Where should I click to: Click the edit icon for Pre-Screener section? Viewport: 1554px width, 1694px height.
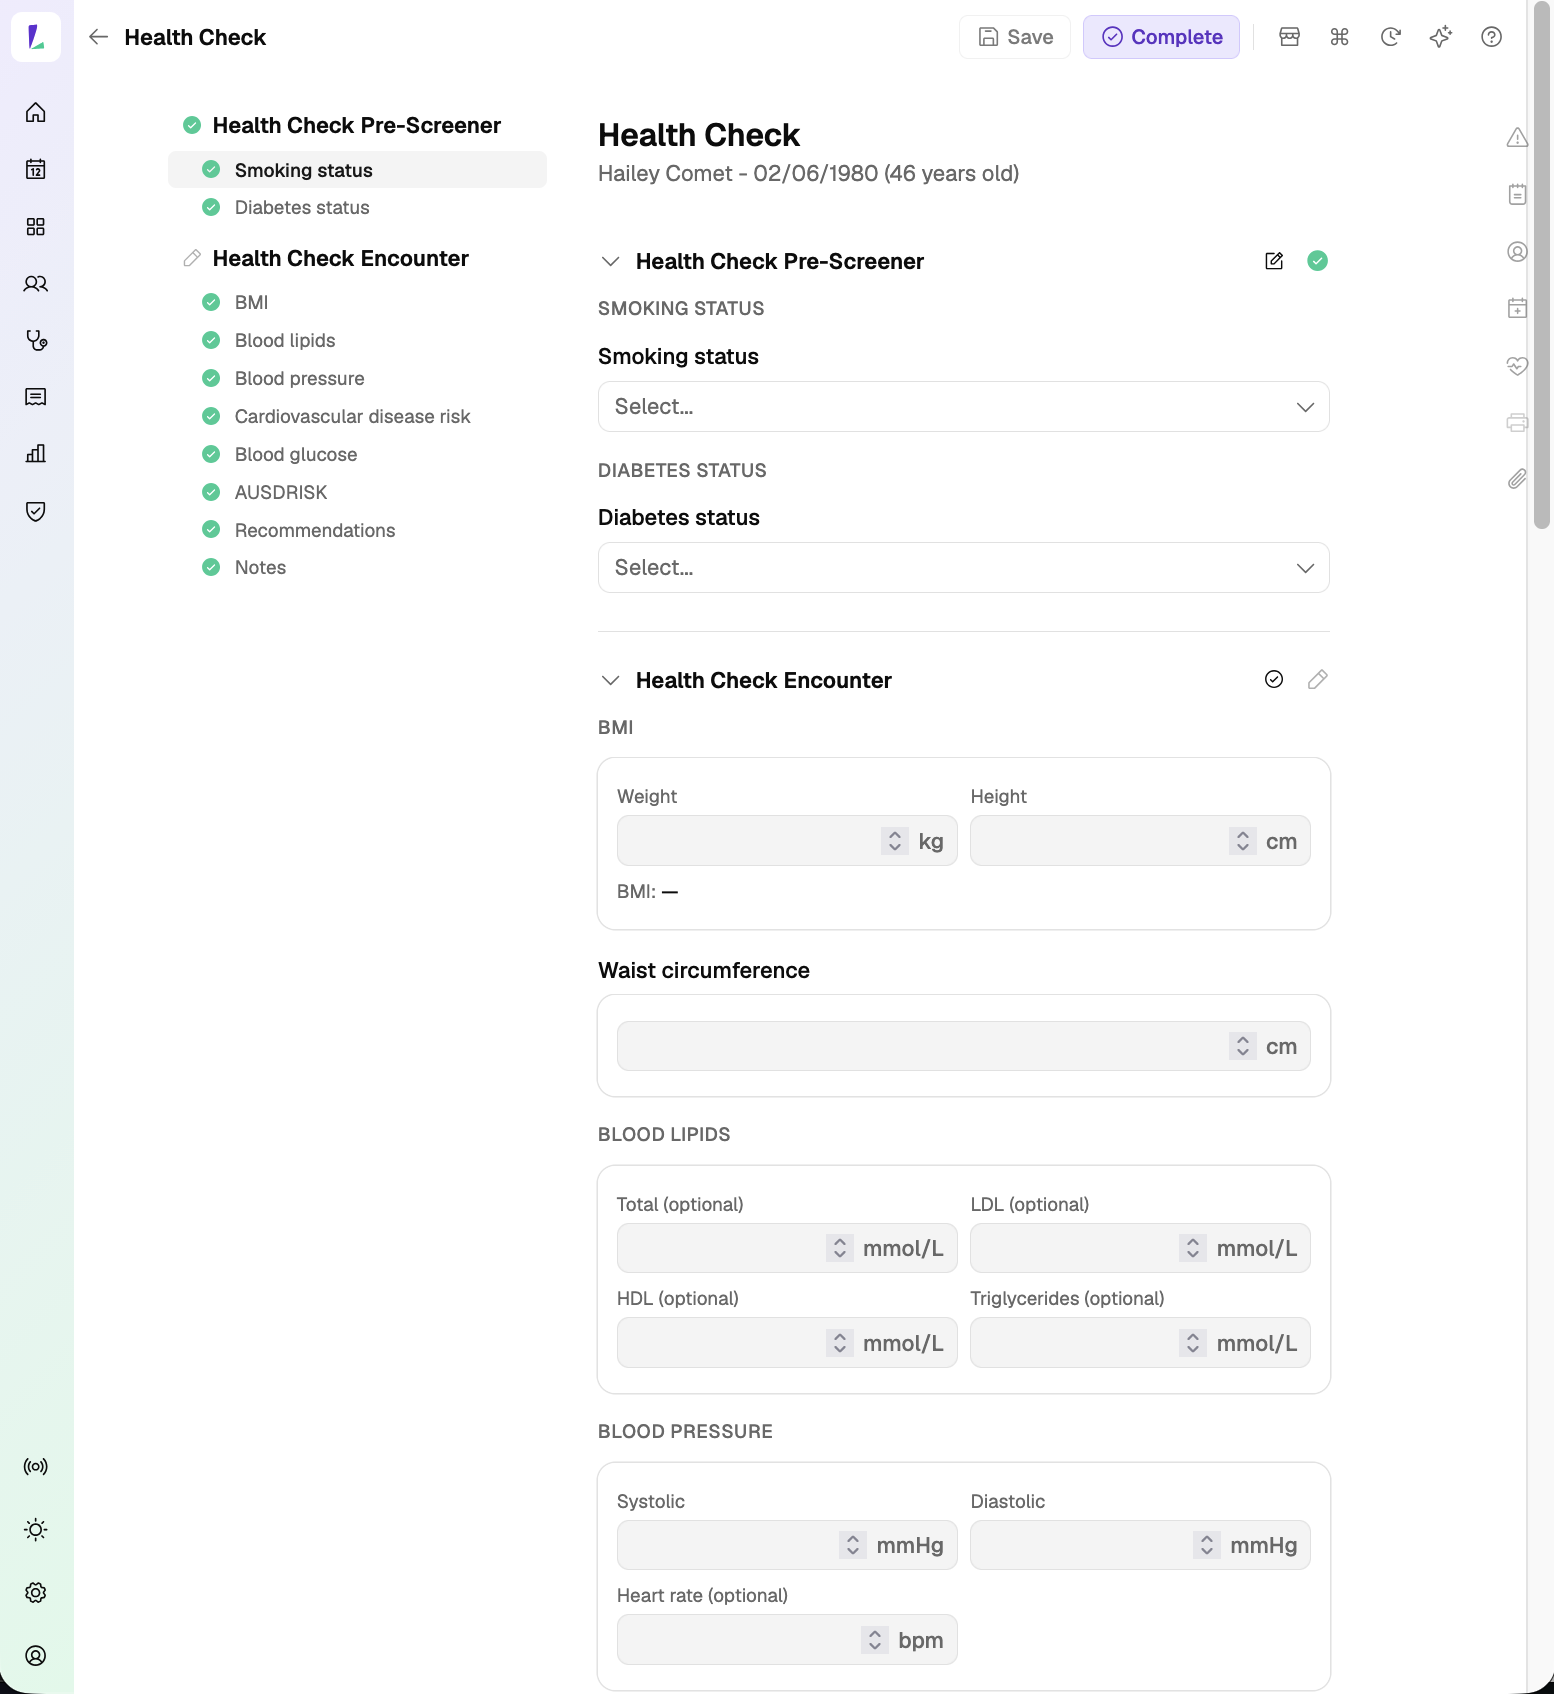[x=1274, y=261]
